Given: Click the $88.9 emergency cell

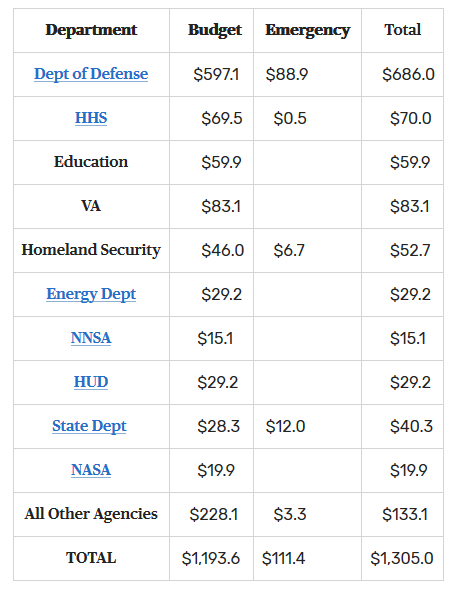Looking at the screenshot, I should click(x=287, y=74).
